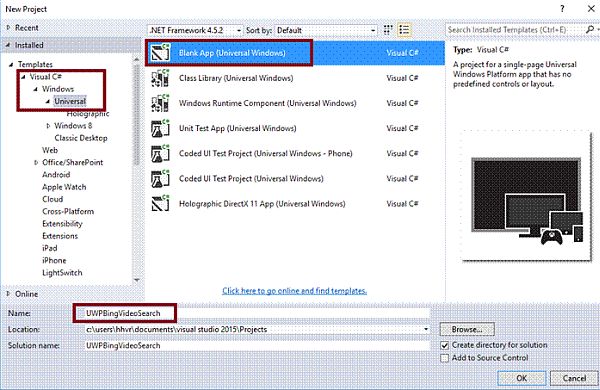
Task: Select 'Unit Test App (Universal Windows)' row text
Action: [x=237, y=129]
